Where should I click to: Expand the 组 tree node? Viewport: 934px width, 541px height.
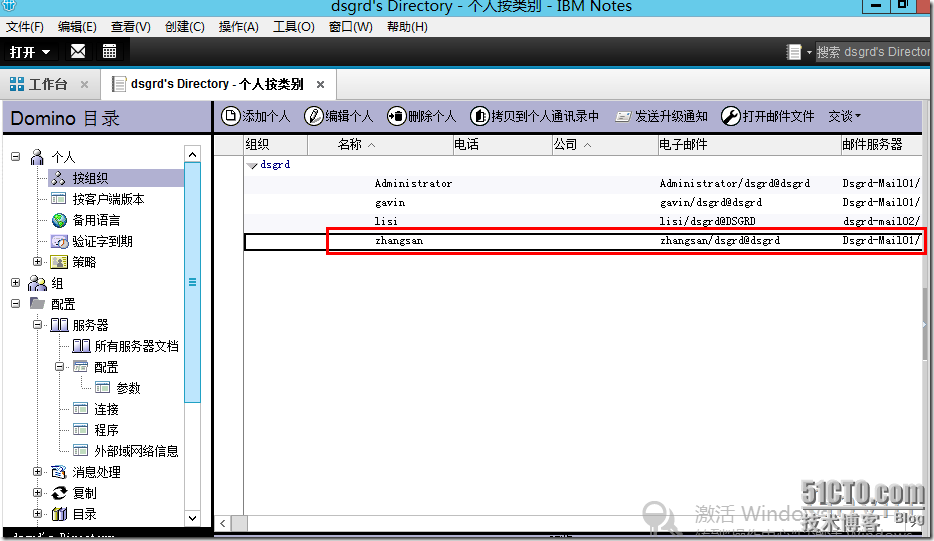15,282
